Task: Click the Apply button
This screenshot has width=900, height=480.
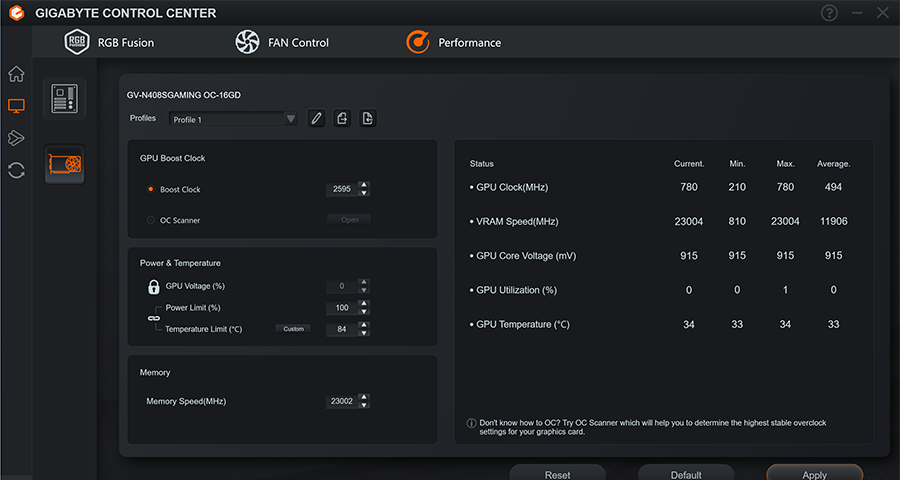Action: coord(814,474)
